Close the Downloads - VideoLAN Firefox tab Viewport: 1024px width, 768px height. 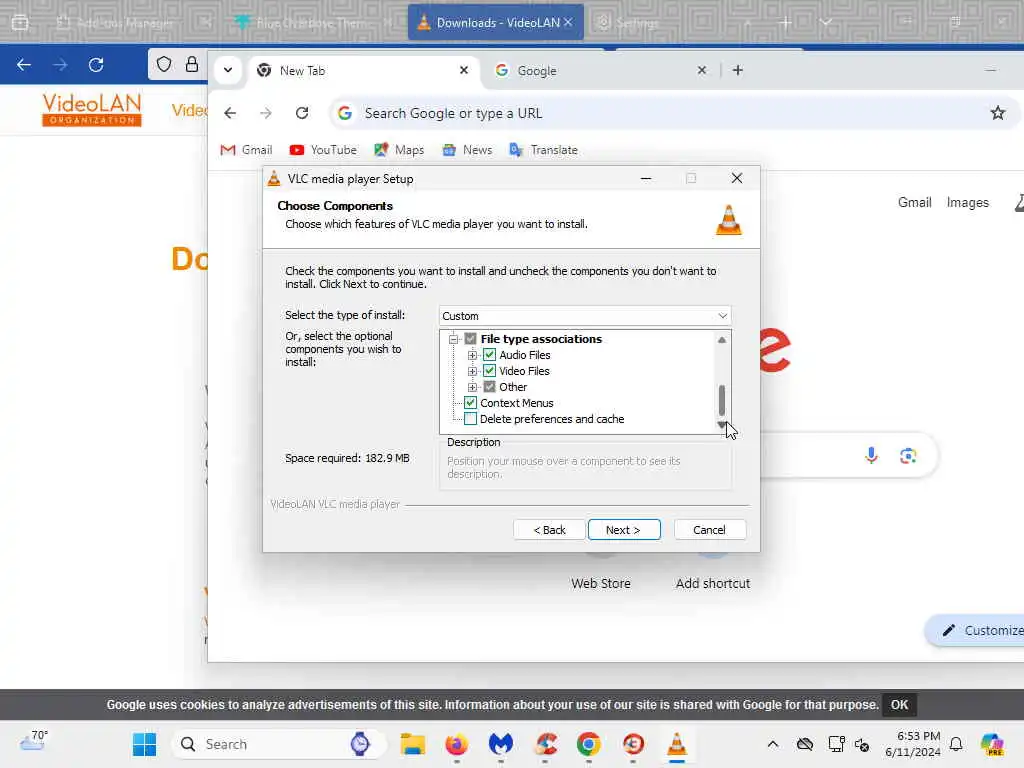pyautogui.click(x=568, y=22)
